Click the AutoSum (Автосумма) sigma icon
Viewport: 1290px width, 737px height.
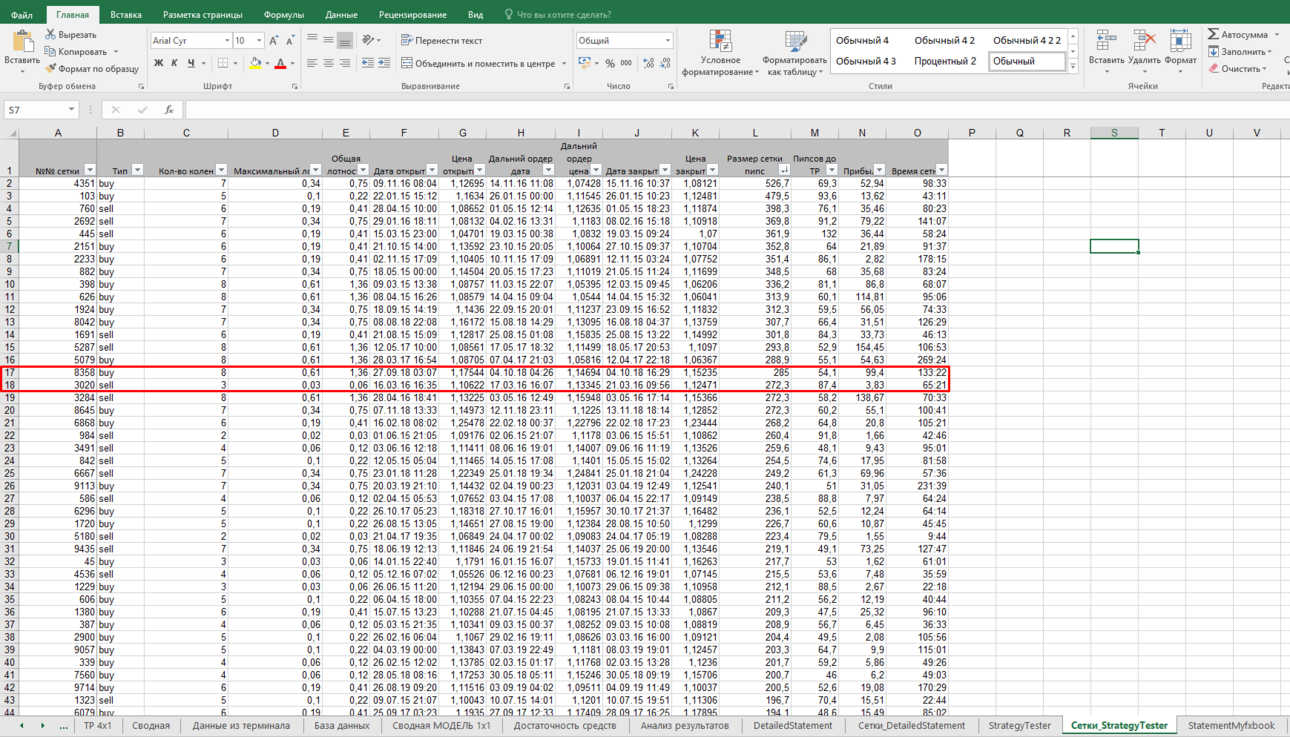pyautogui.click(x=1213, y=34)
